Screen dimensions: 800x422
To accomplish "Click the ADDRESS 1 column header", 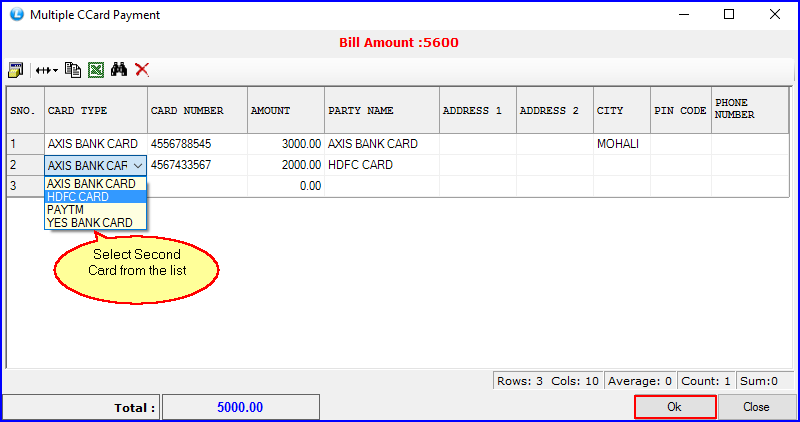I will (x=478, y=110).
